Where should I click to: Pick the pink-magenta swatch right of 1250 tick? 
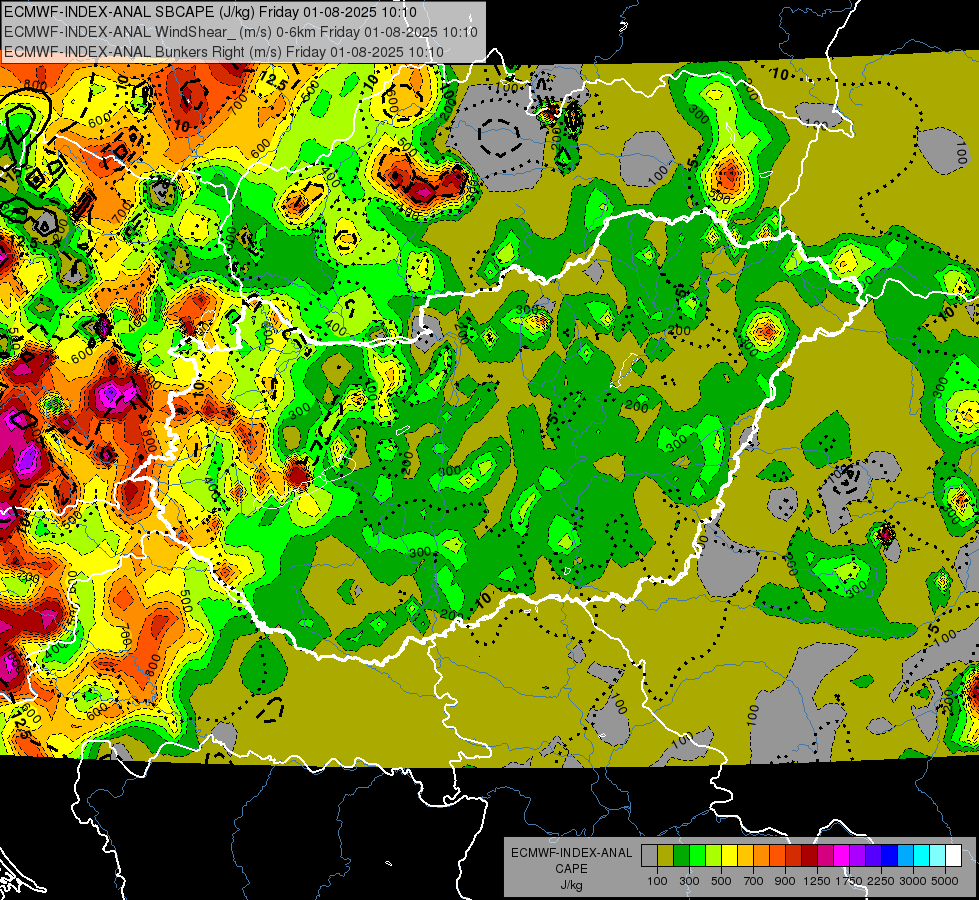click(x=825, y=855)
